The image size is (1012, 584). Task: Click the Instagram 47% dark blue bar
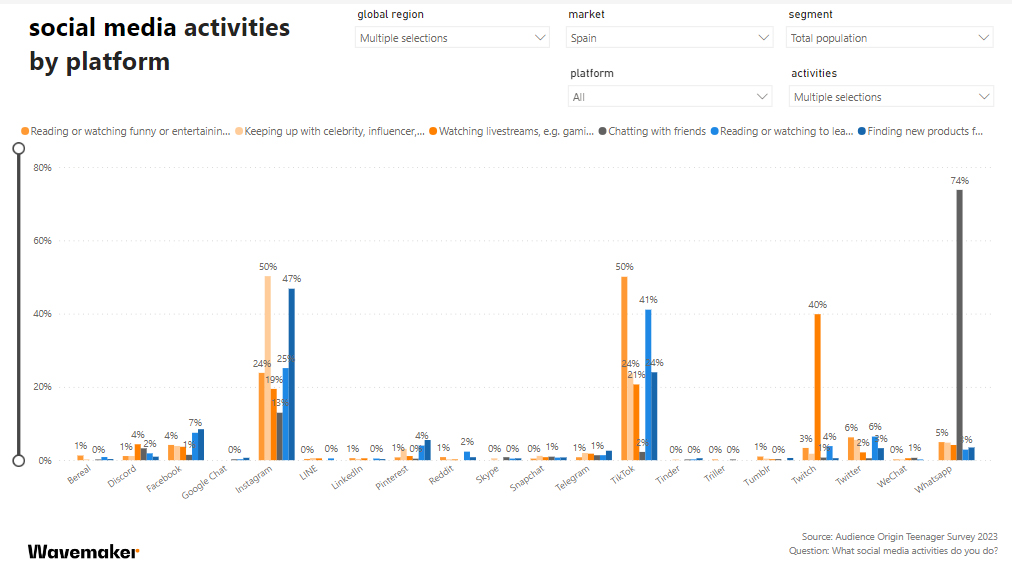(292, 374)
